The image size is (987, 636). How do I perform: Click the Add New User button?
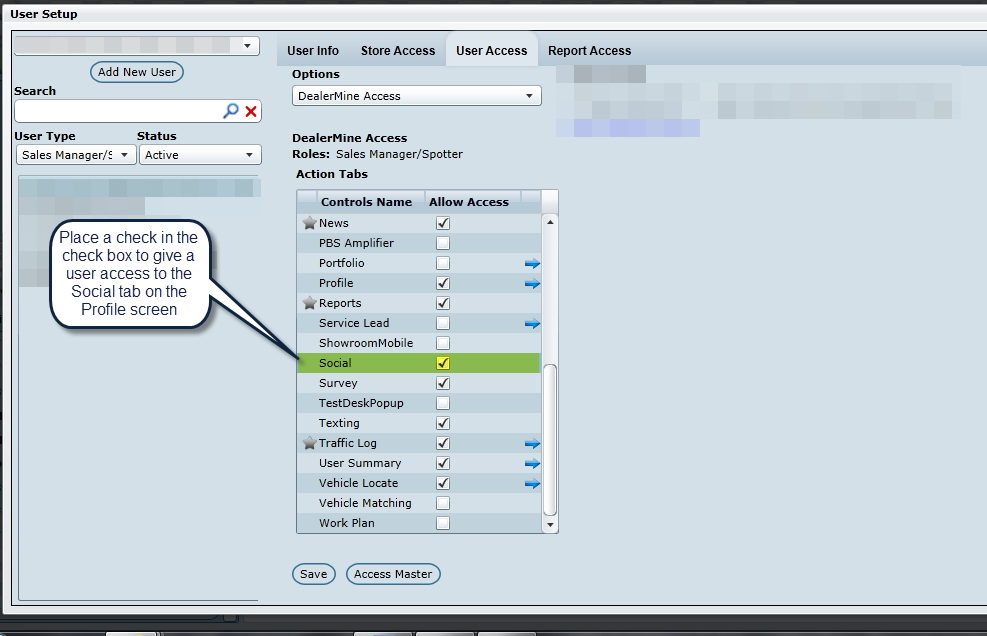tap(137, 72)
